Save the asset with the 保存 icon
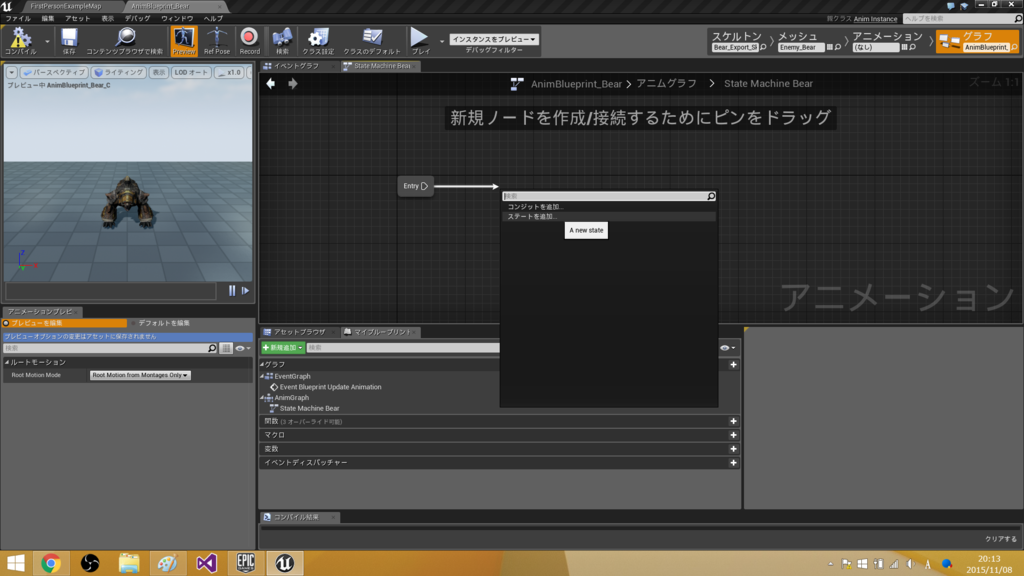This screenshot has height=576, width=1024. click(x=69, y=40)
